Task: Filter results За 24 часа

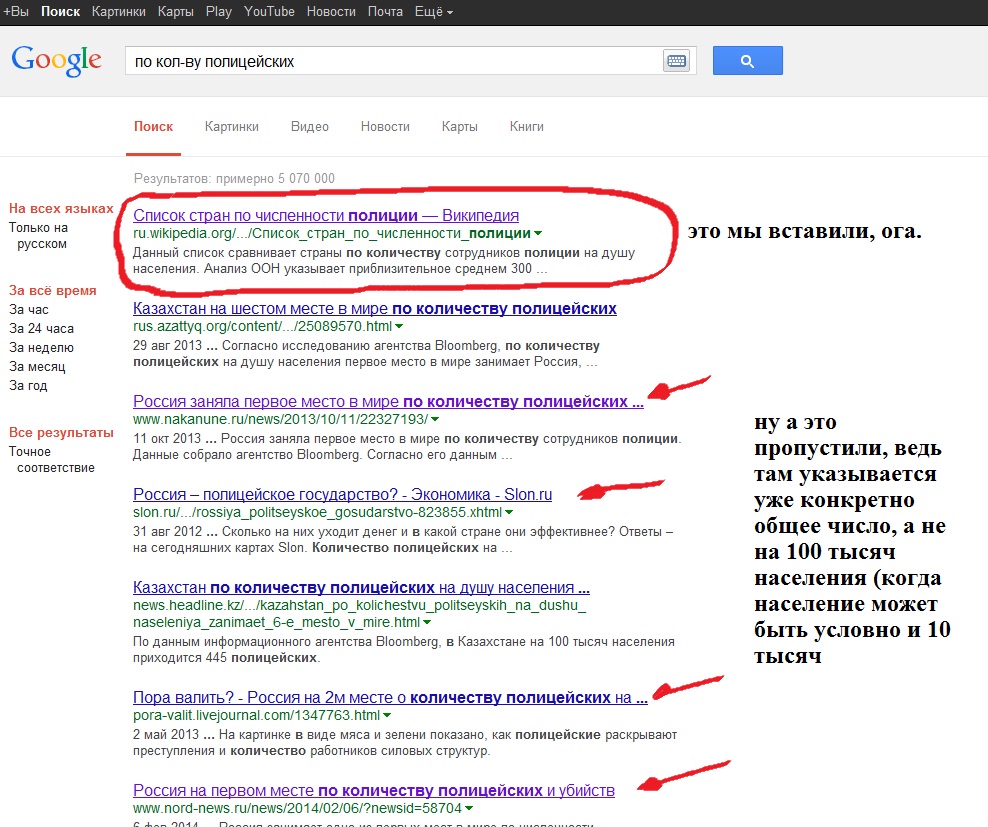Action: pos(41,328)
